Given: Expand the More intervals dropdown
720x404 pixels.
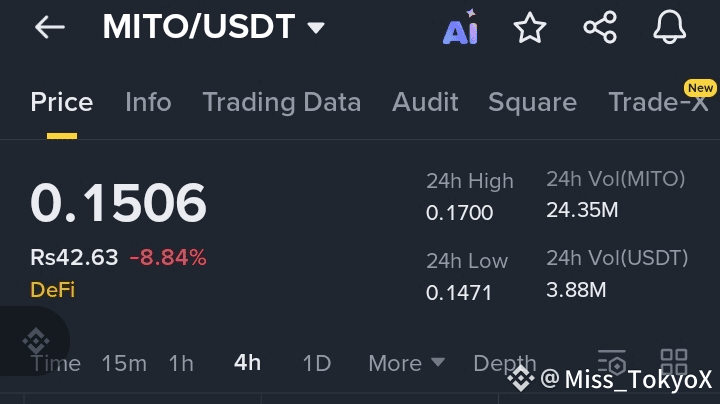Looking at the screenshot, I should pyautogui.click(x=406, y=363).
